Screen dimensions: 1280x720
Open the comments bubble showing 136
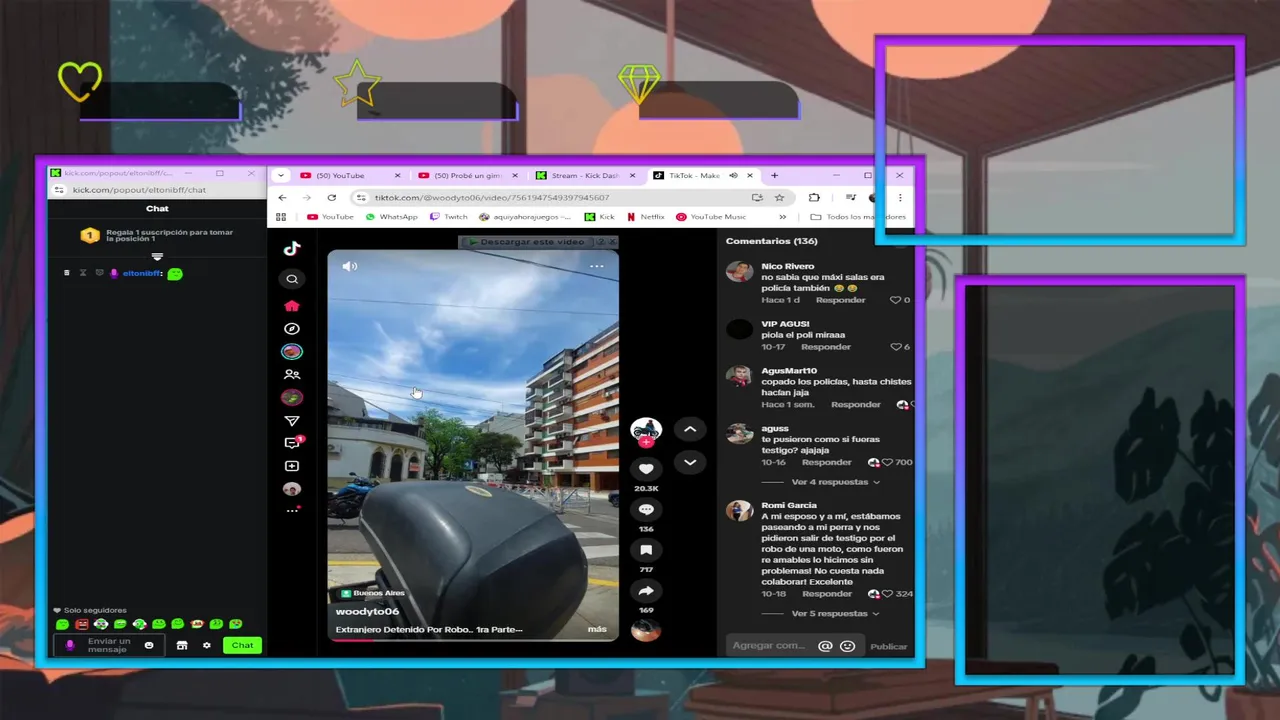coord(646,510)
